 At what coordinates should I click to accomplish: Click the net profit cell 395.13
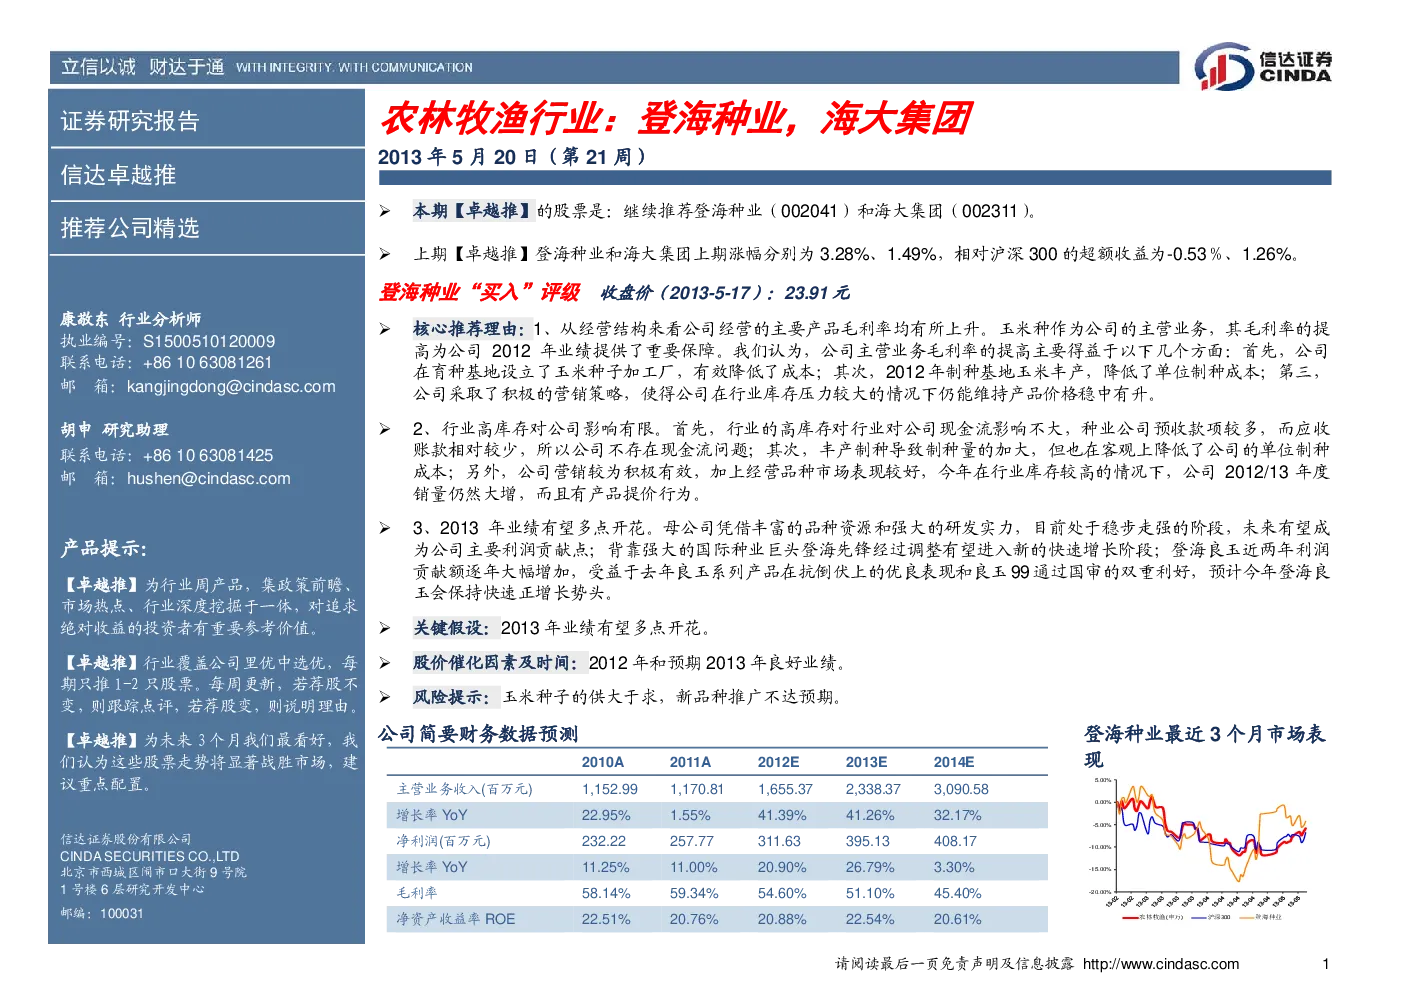tap(868, 842)
